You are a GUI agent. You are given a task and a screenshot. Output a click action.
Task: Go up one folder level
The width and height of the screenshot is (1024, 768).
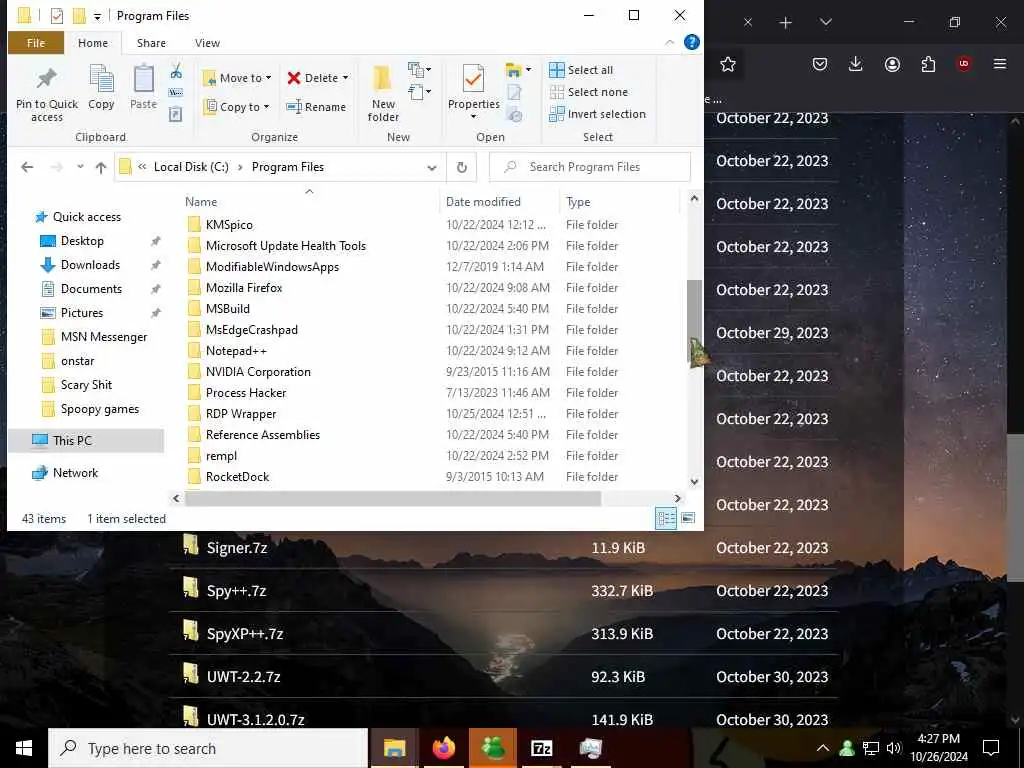[x=101, y=167]
